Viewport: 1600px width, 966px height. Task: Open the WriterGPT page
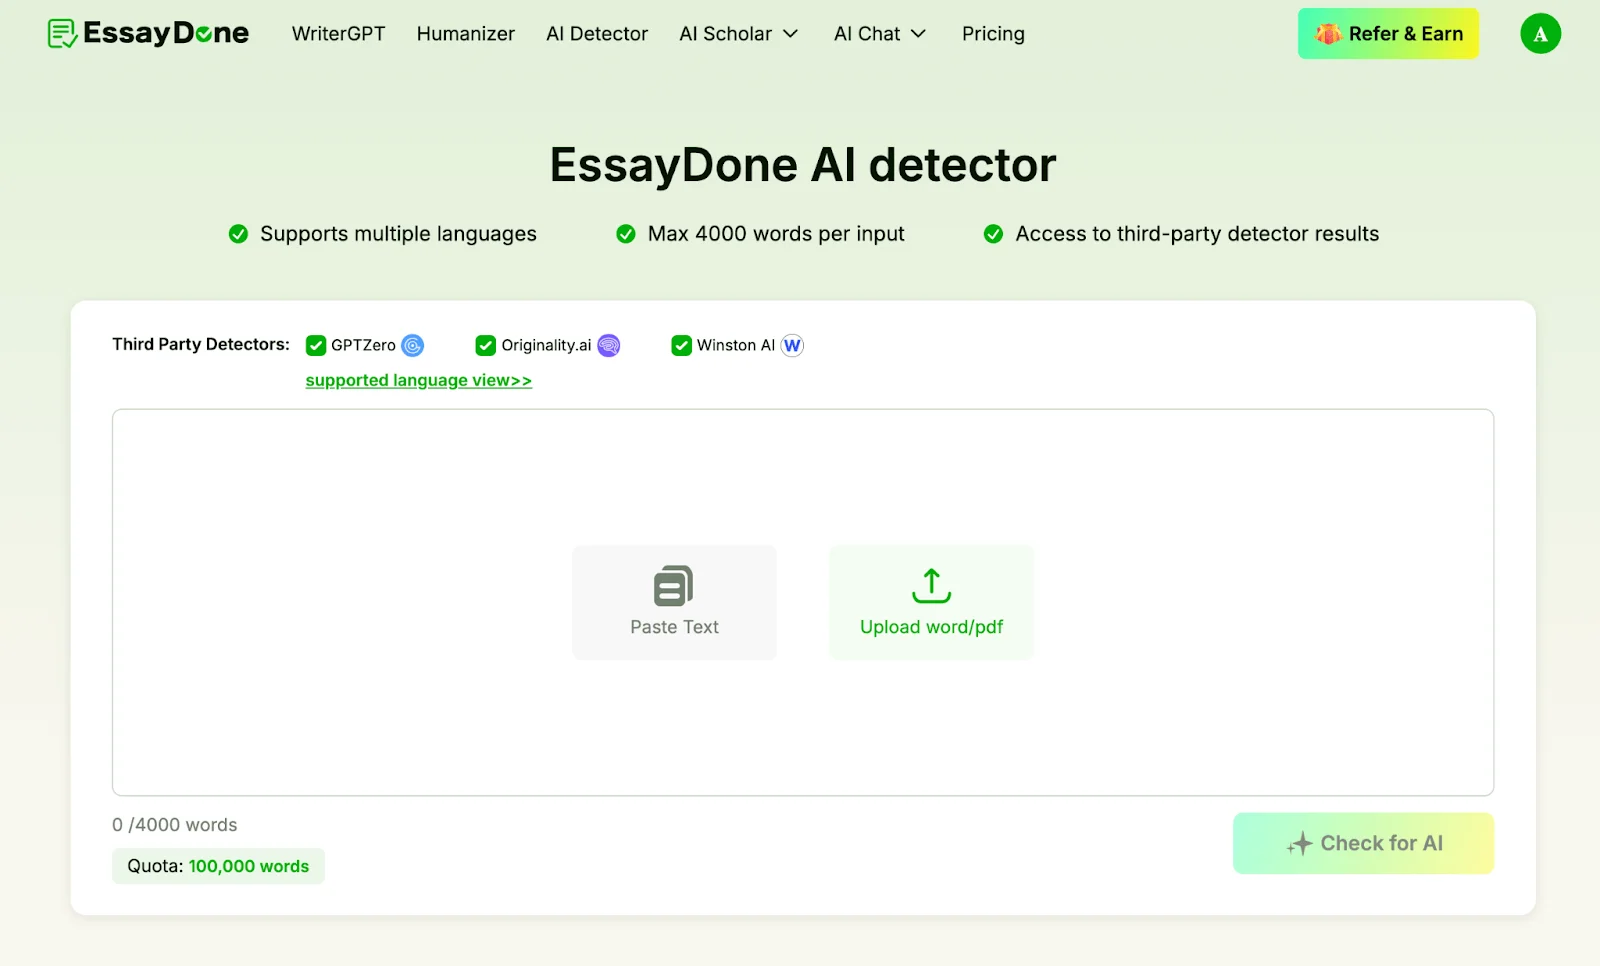[x=338, y=34]
